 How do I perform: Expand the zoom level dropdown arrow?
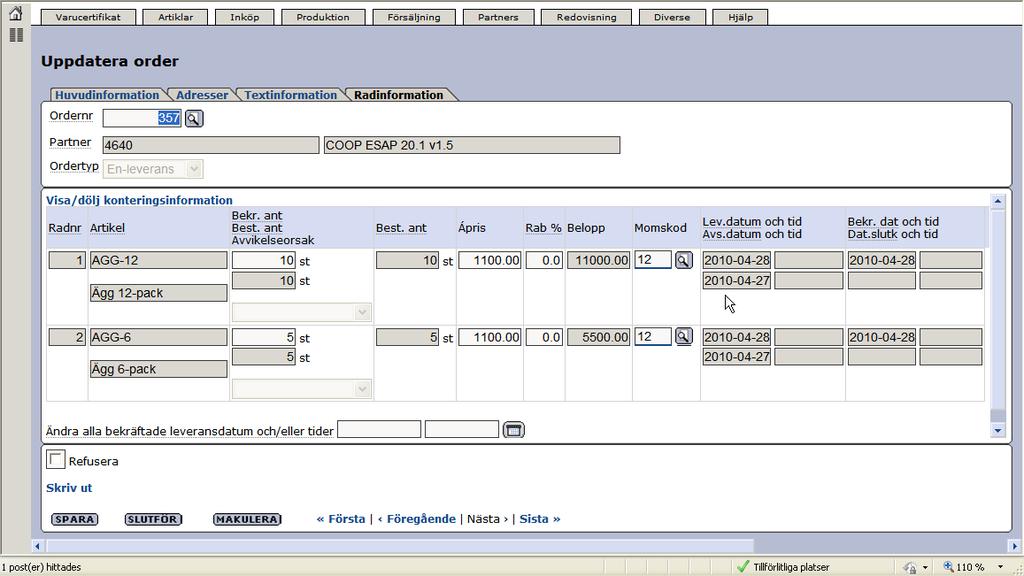tap(1000, 566)
